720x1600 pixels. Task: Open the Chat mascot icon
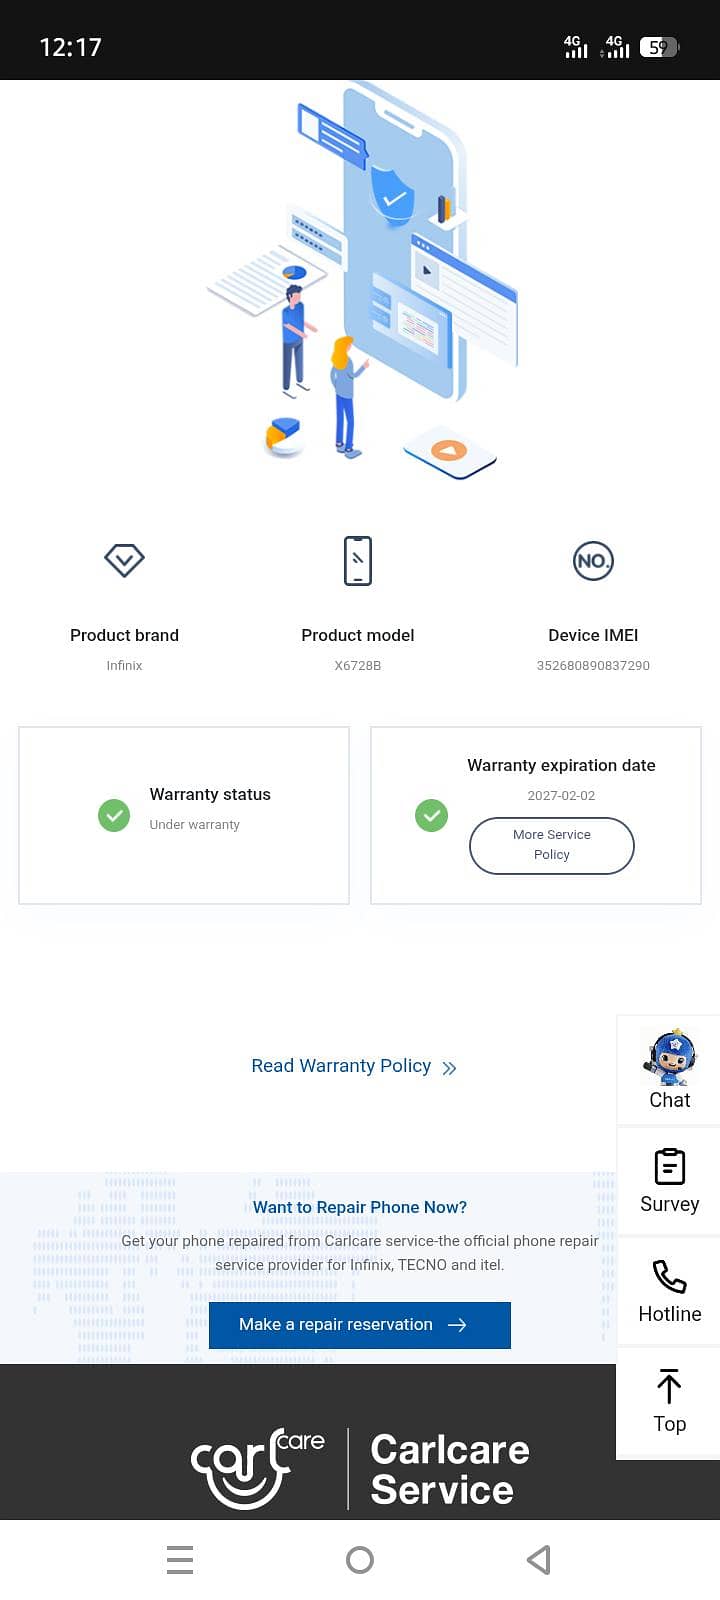coord(670,1057)
